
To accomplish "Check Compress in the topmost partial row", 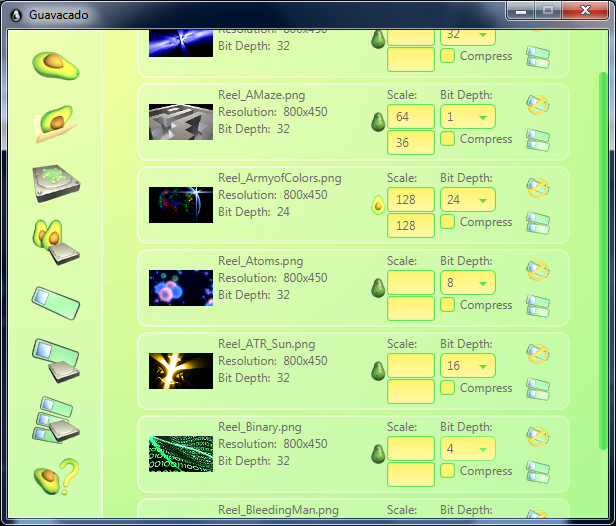I will pyautogui.click(x=447, y=56).
